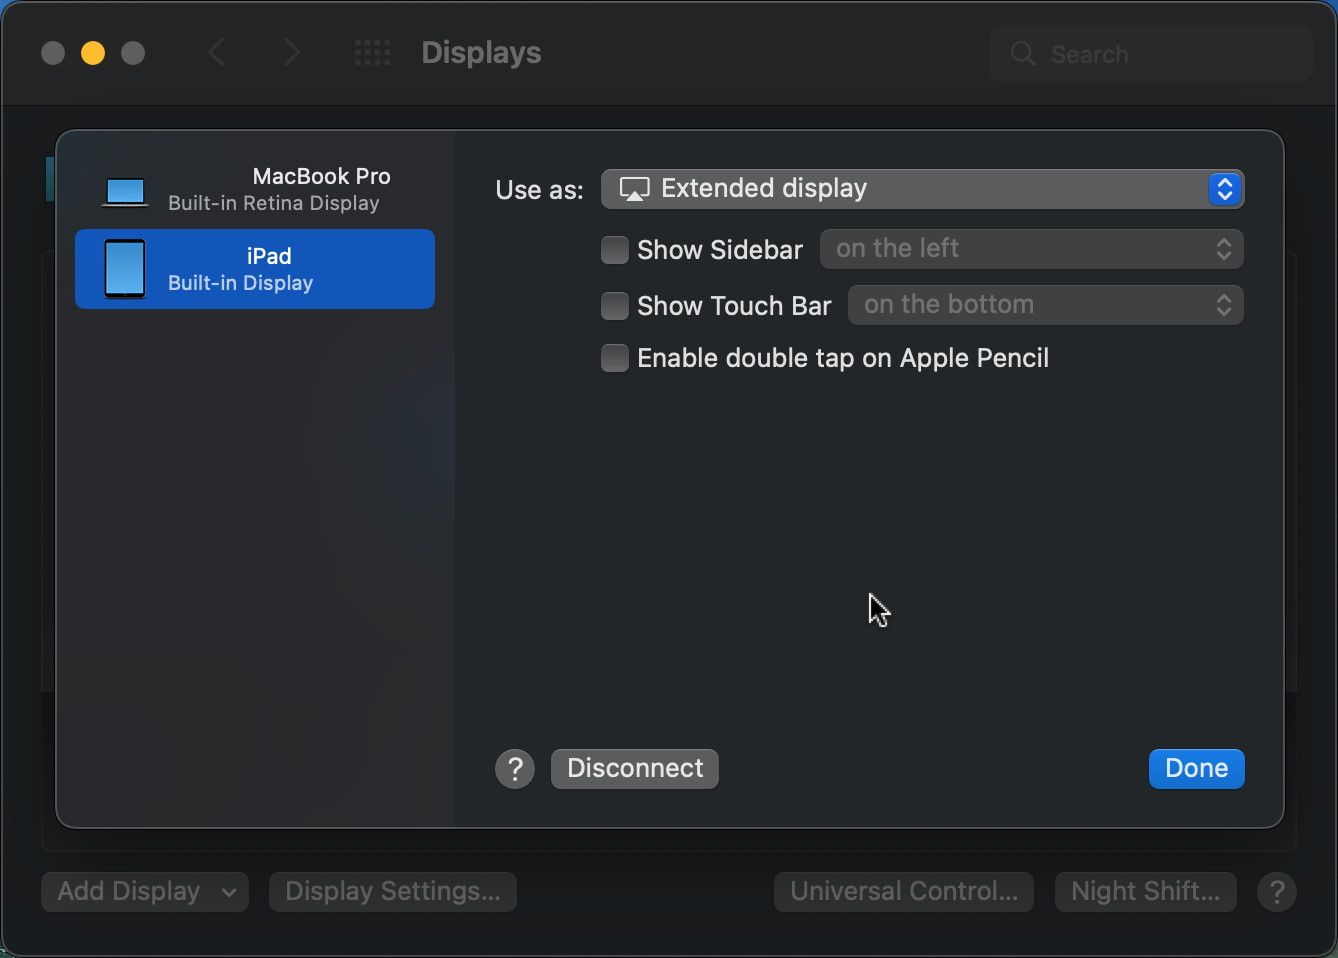1338x958 pixels.
Task: Enable Show Touch Bar checkbox
Action: coord(614,305)
